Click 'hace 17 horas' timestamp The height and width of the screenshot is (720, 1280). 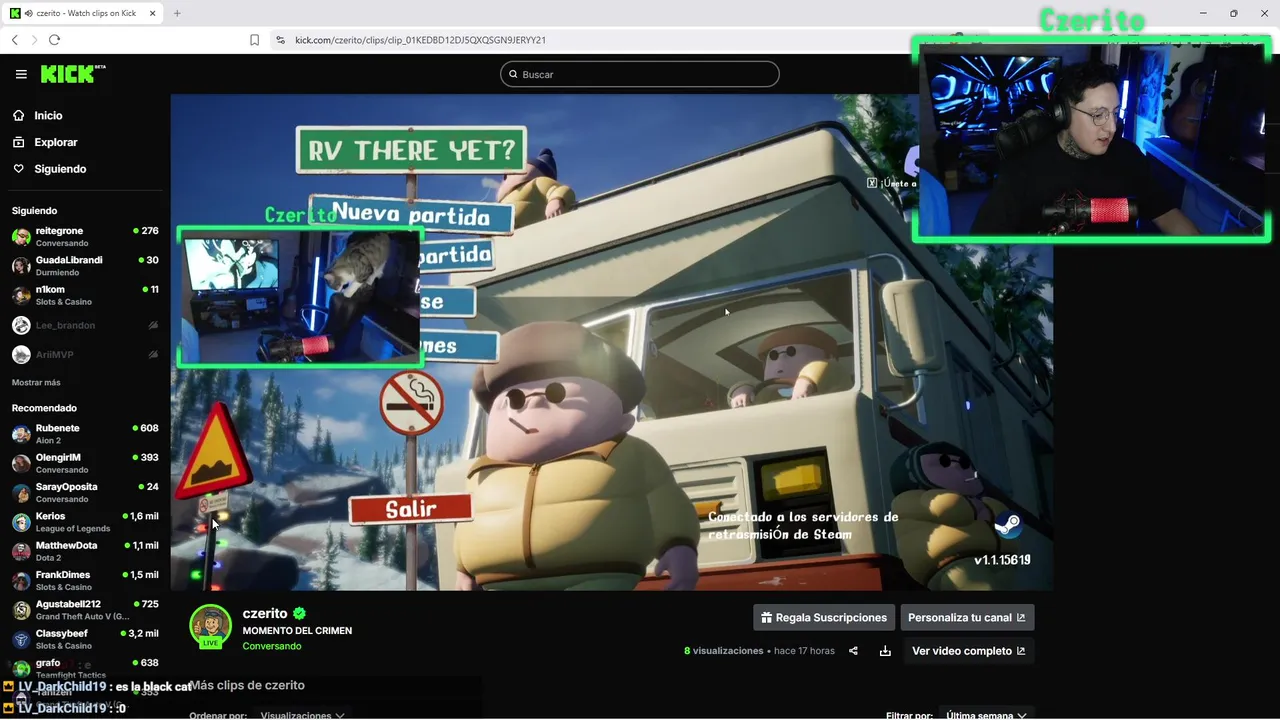tap(804, 651)
